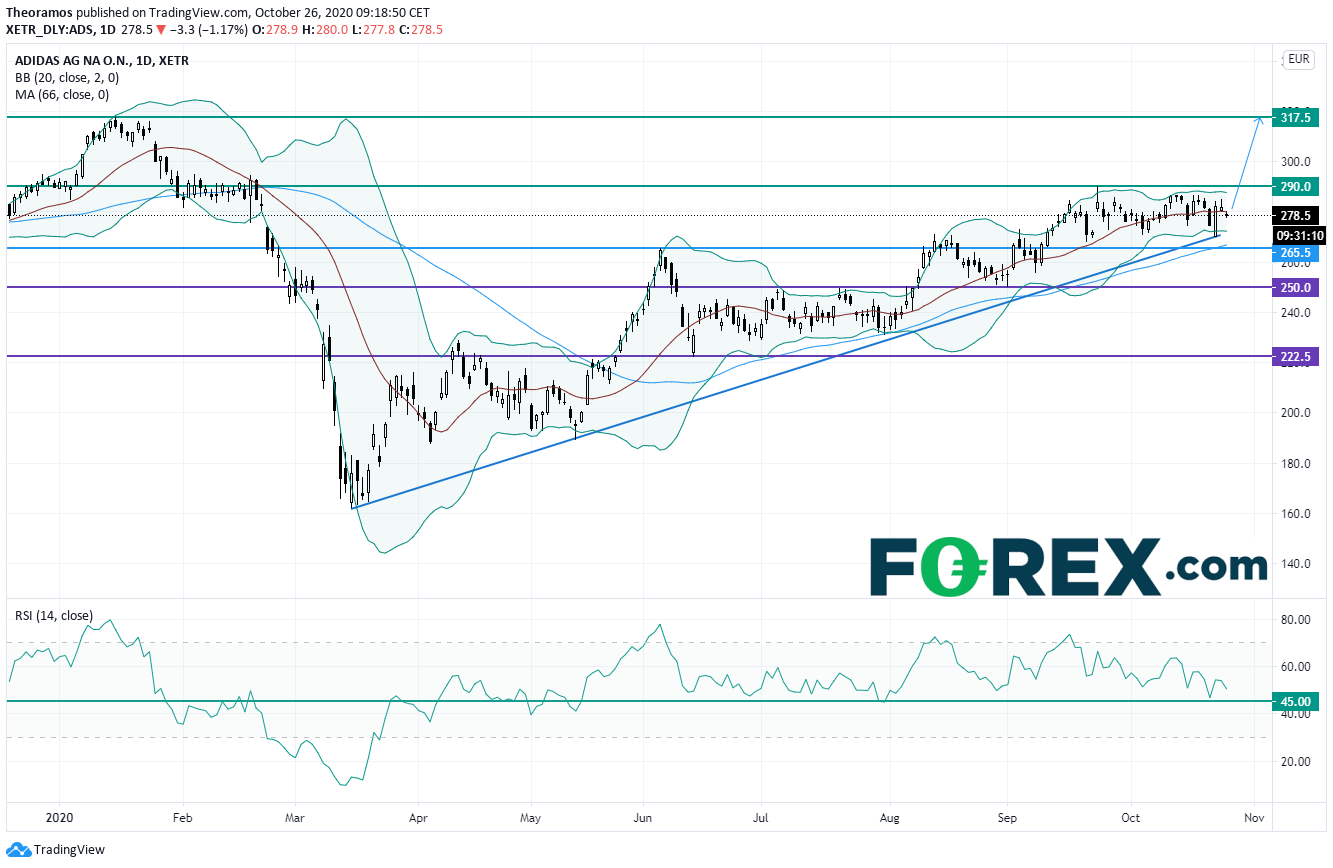Select the purple 250.0 level label

(1294, 287)
